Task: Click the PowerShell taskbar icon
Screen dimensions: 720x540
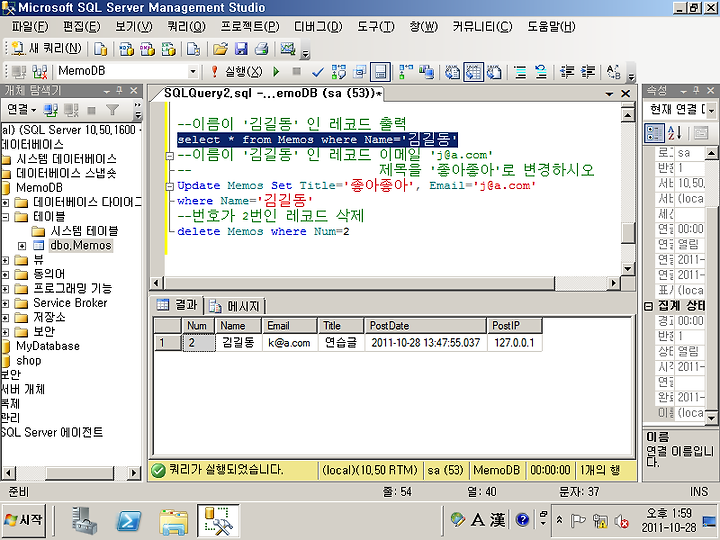Action: (128, 521)
